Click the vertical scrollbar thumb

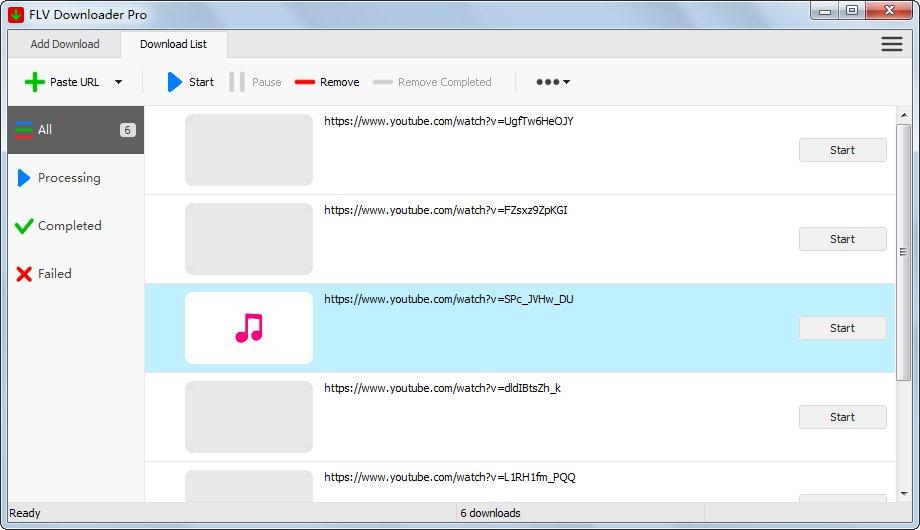904,252
